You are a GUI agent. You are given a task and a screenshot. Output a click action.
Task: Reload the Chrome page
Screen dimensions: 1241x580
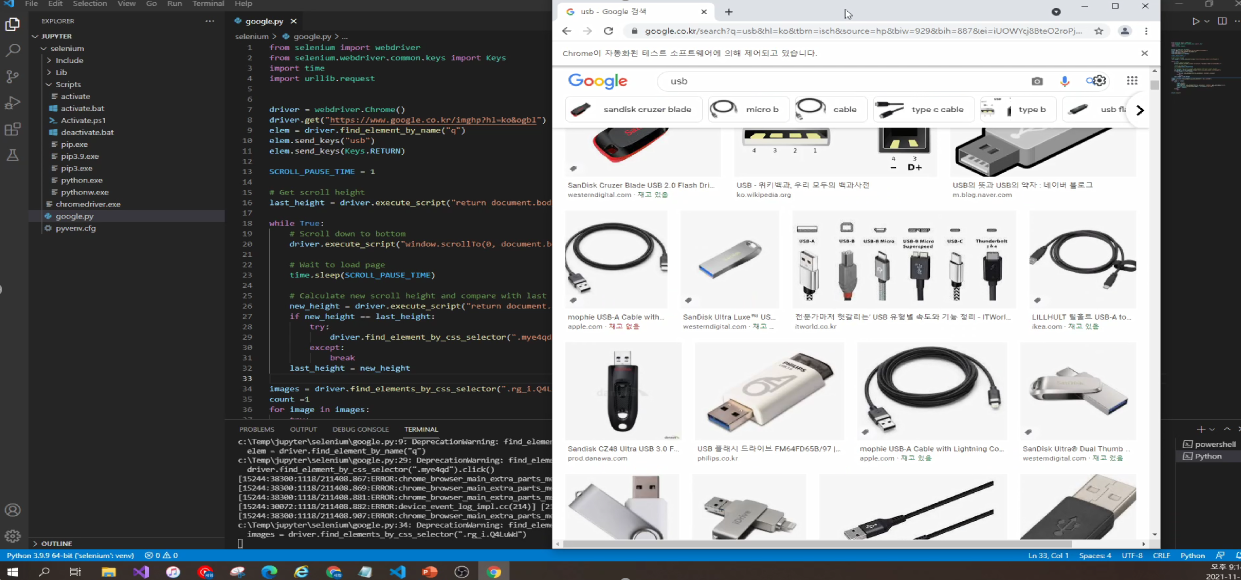click(x=608, y=31)
